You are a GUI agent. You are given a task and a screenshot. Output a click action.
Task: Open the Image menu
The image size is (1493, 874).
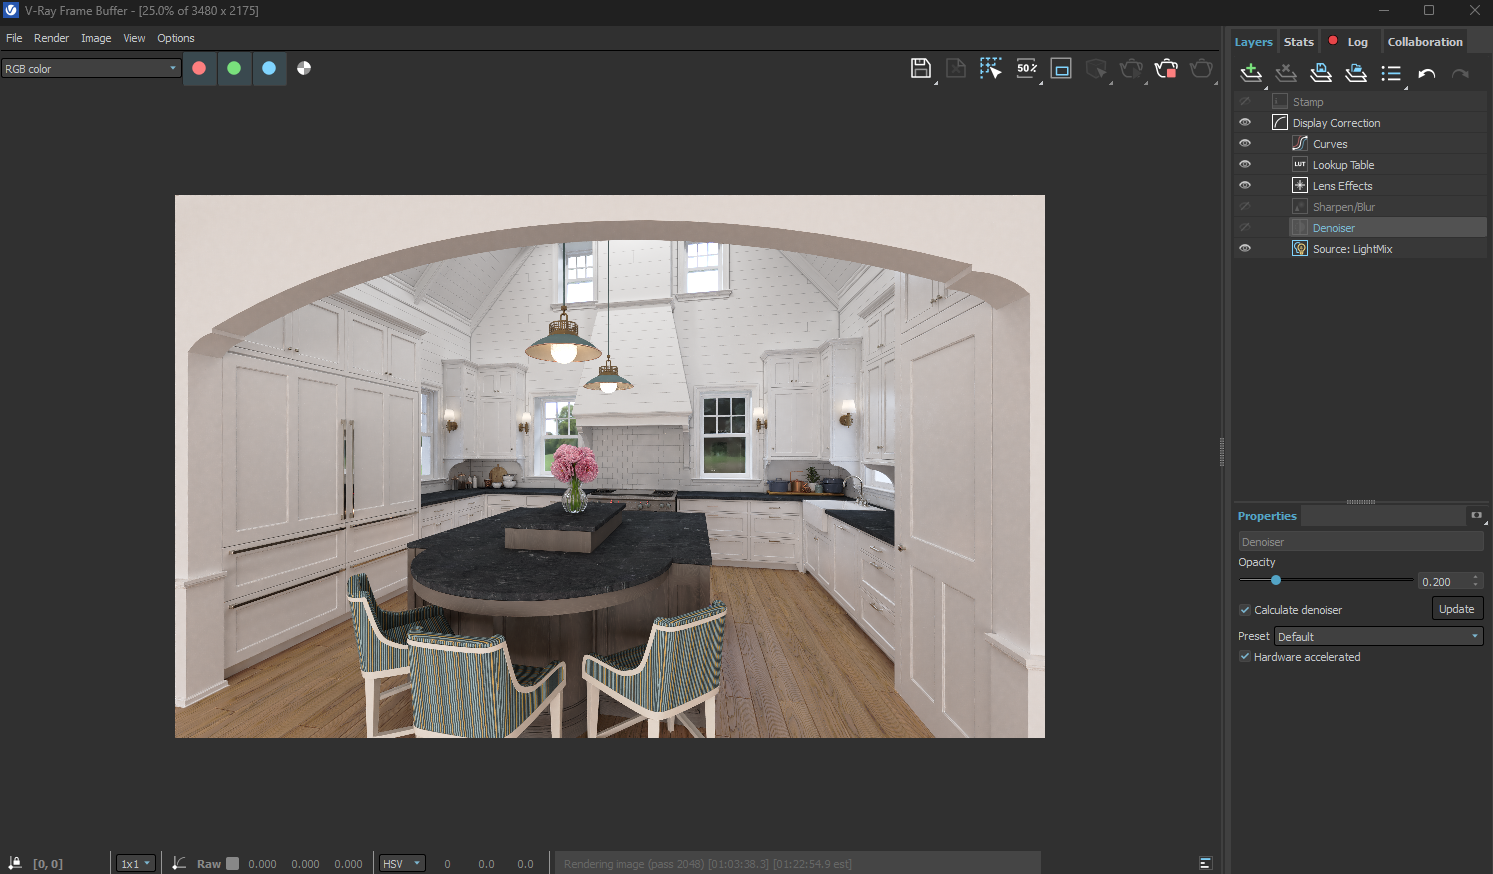[x=96, y=38]
